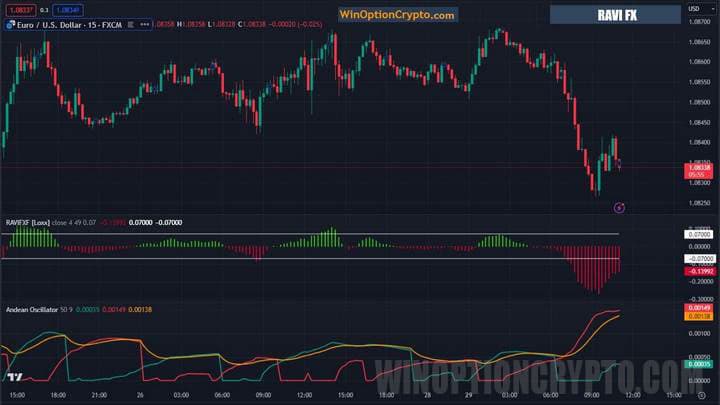Viewport: 720px width, 405px height.
Task: Click the OHLC change value -0.00020
Action: click(282, 25)
